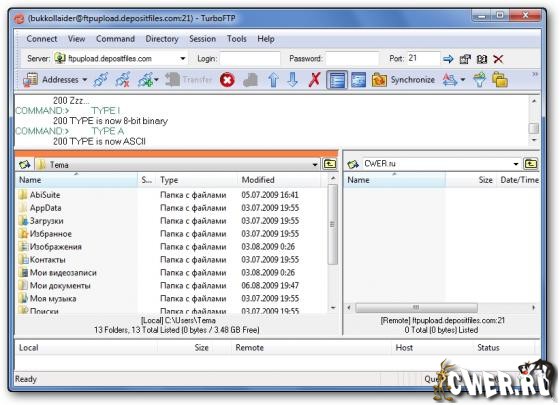Click the Password input field
Screen dimensions: 560x405
pyautogui.click(x=352, y=59)
